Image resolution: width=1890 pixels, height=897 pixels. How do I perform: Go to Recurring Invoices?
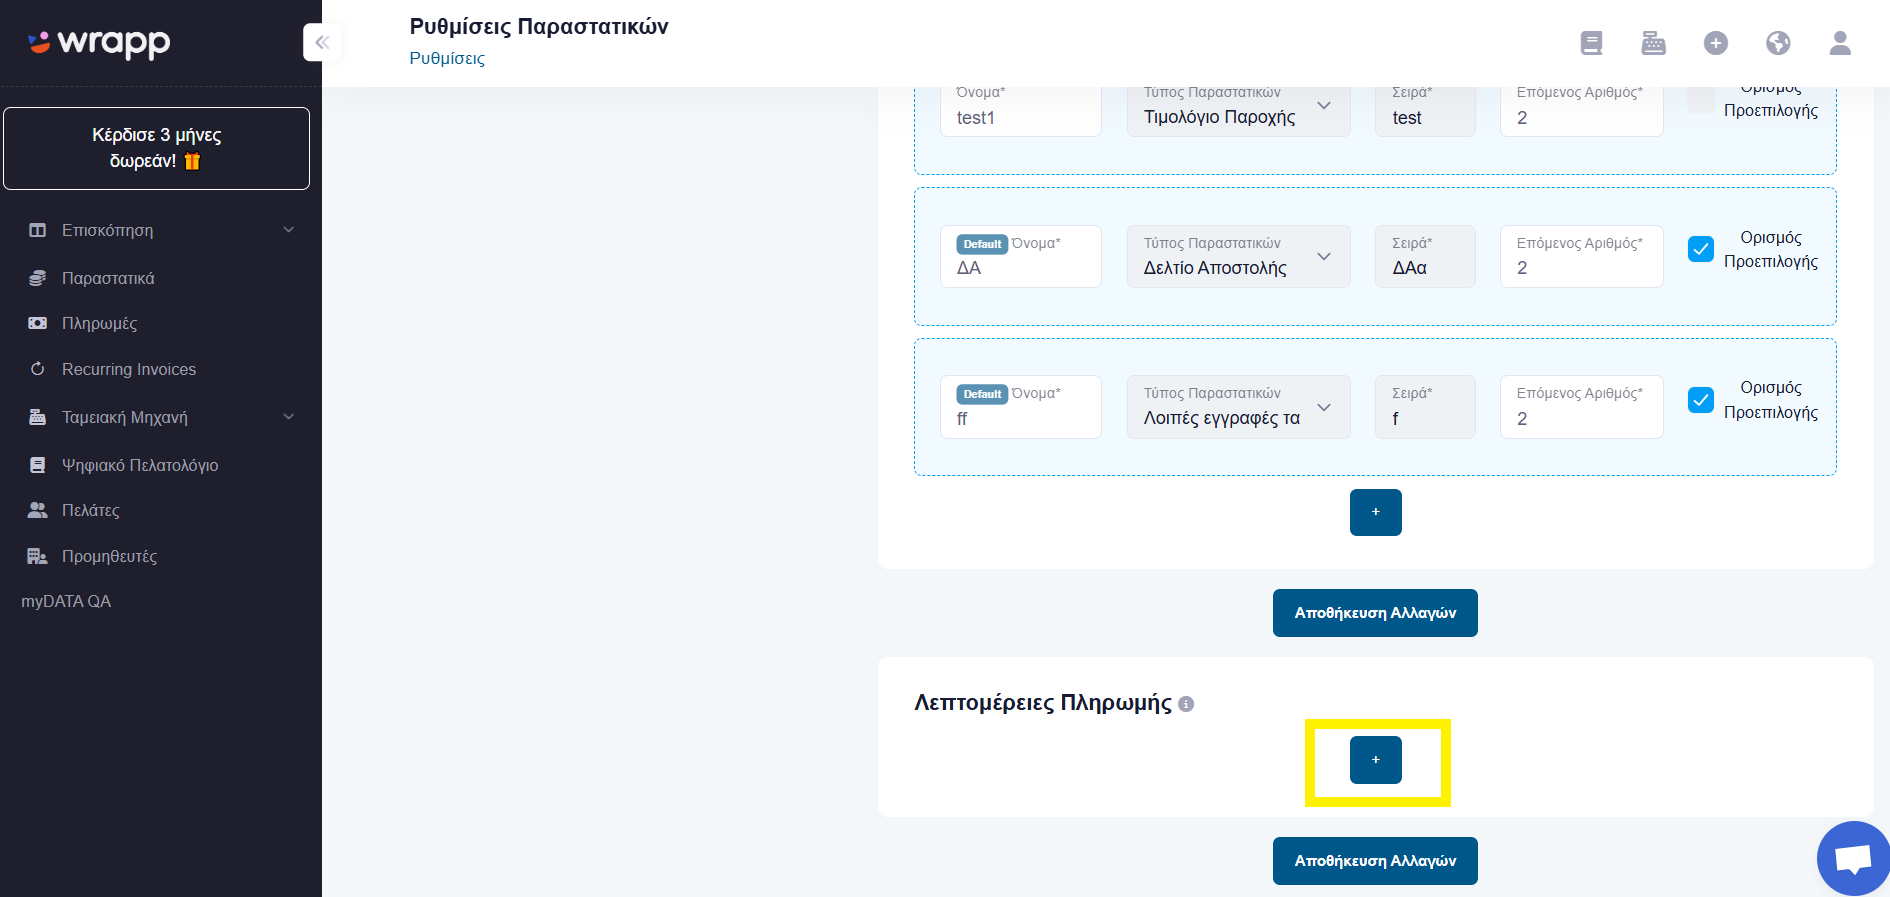tap(129, 369)
